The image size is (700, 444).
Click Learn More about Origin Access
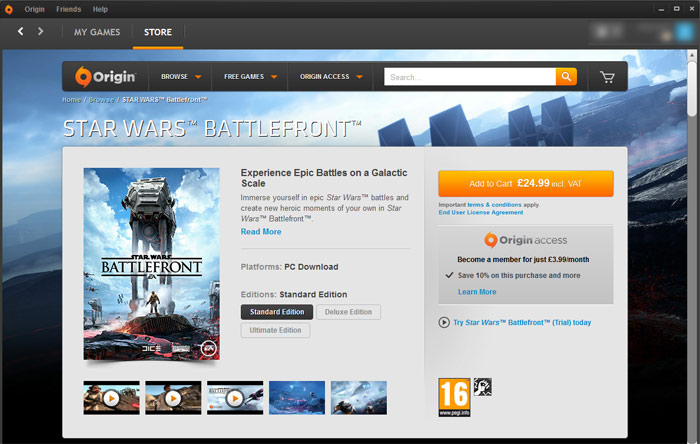click(x=477, y=292)
